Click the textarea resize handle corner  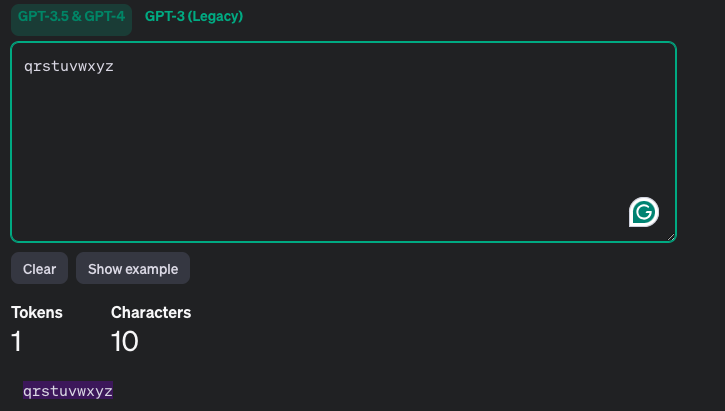pos(671,236)
